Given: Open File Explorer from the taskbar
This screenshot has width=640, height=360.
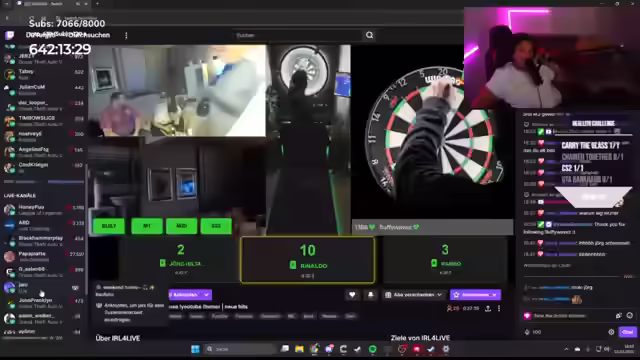Looking at the screenshot, I should coord(300,349).
